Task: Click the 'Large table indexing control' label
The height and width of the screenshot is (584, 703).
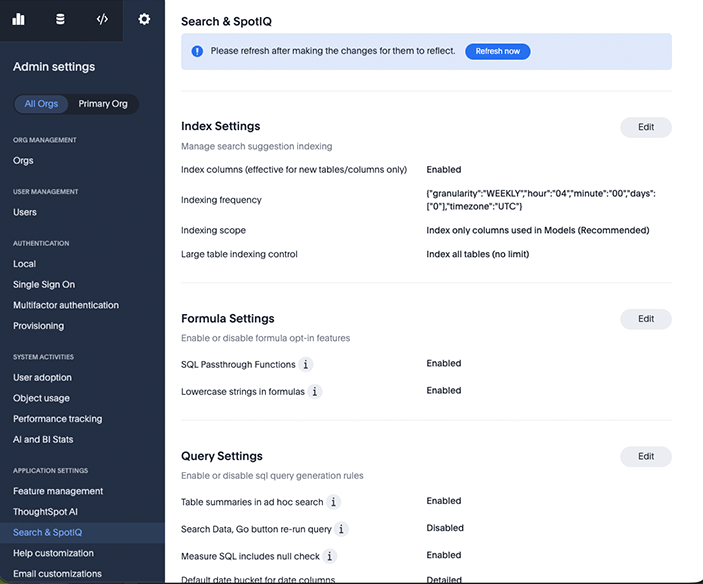Action: click(239, 254)
